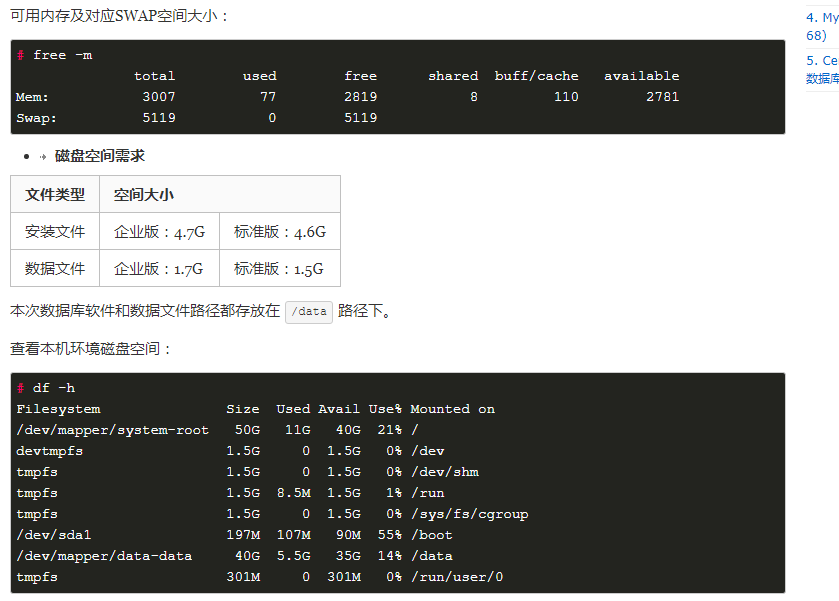Click the "197M" size value

(243, 535)
